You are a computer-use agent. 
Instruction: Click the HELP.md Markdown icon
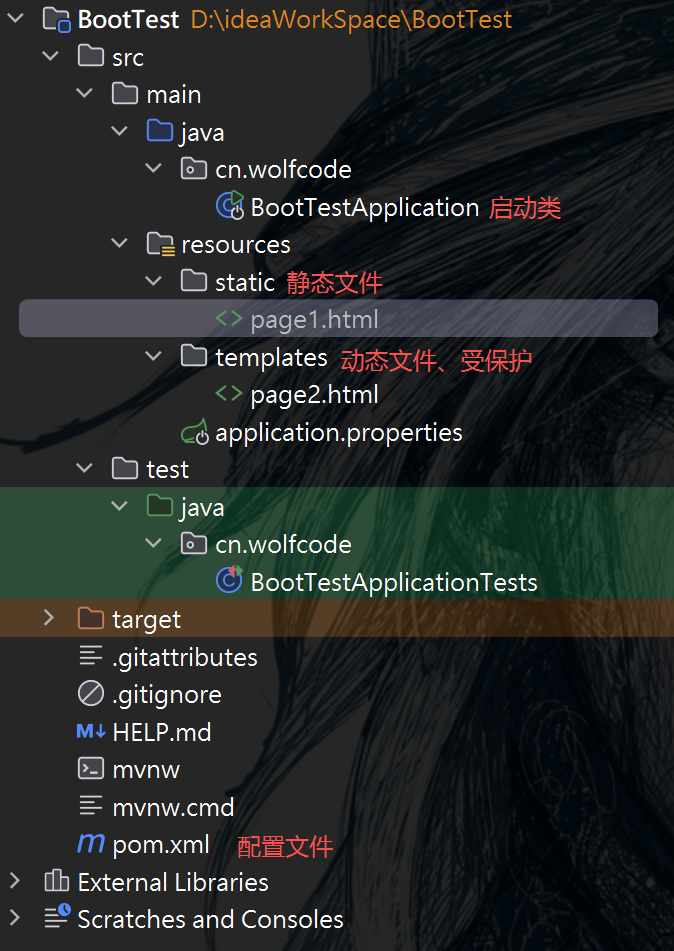pos(89,731)
